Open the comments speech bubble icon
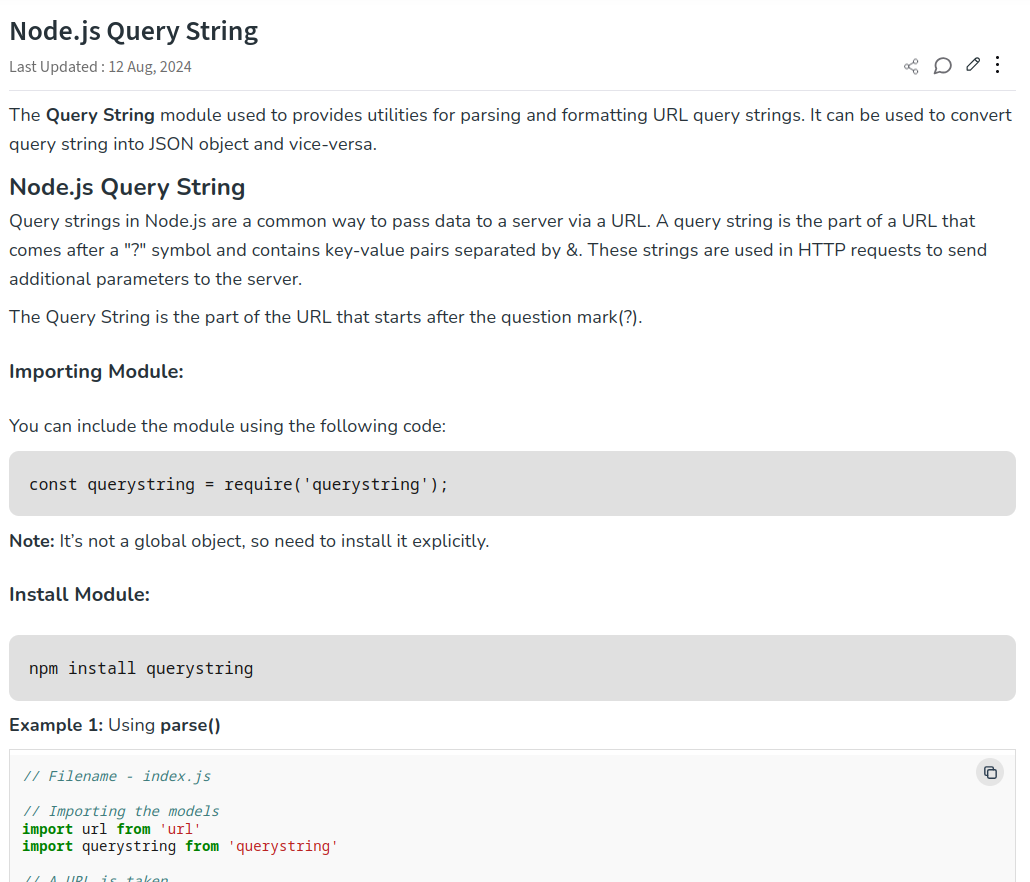The width and height of the screenshot is (1030, 882). [942, 66]
